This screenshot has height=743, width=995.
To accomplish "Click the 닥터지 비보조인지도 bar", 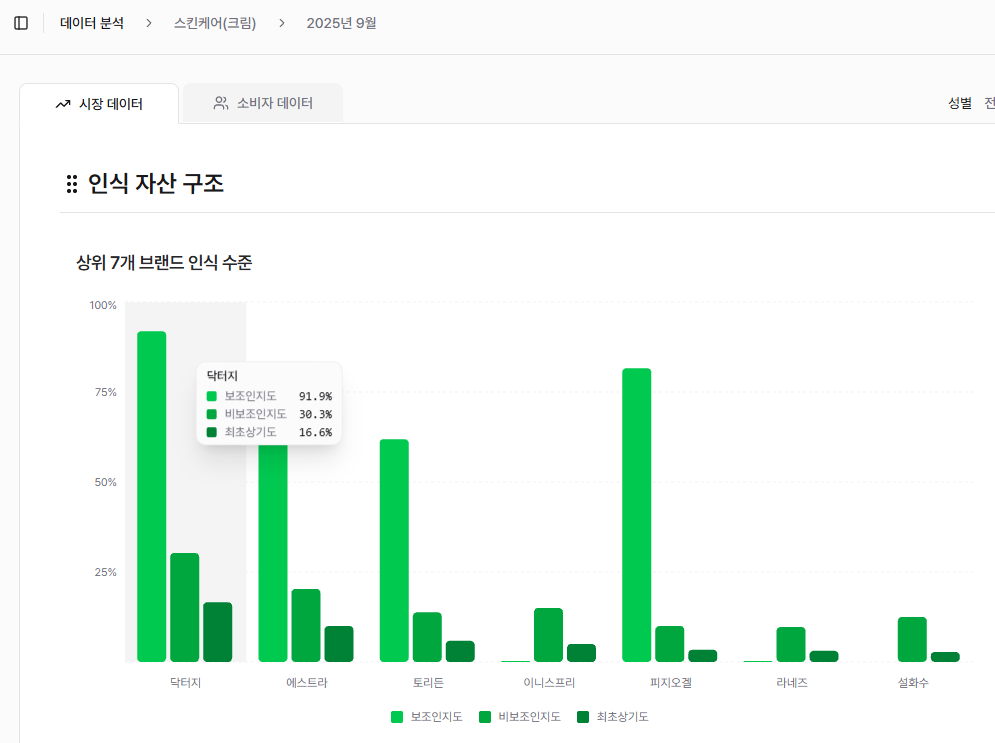I will pyautogui.click(x=185, y=607).
